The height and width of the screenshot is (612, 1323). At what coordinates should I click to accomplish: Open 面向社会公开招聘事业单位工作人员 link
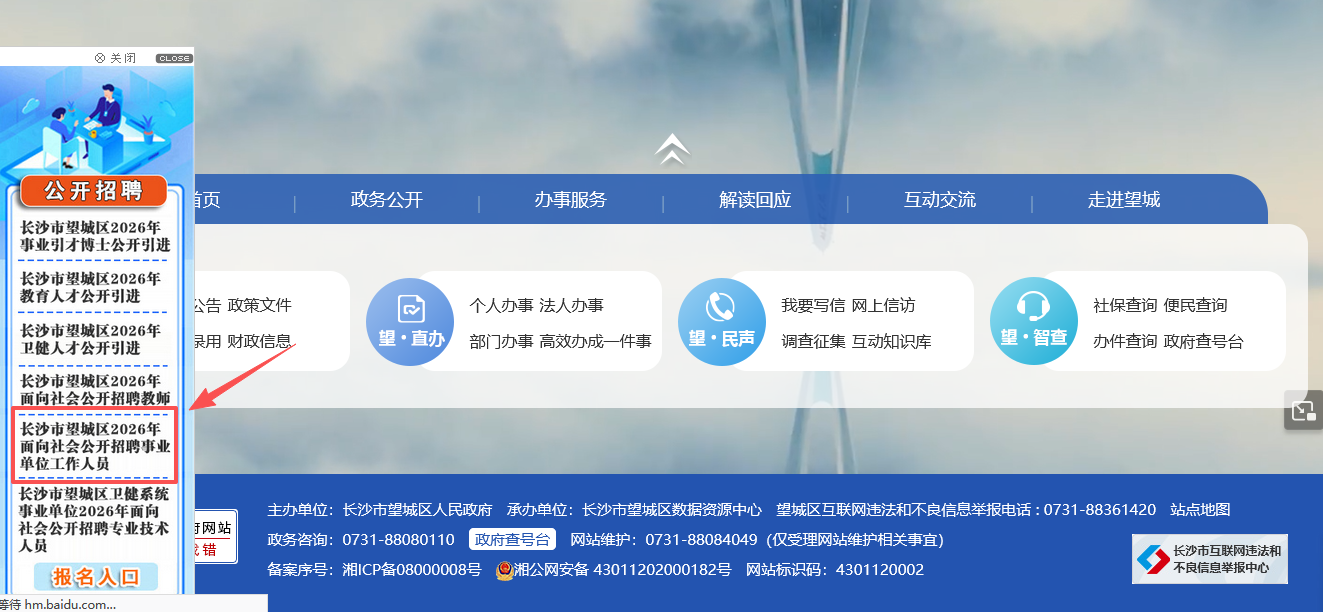coord(95,446)
